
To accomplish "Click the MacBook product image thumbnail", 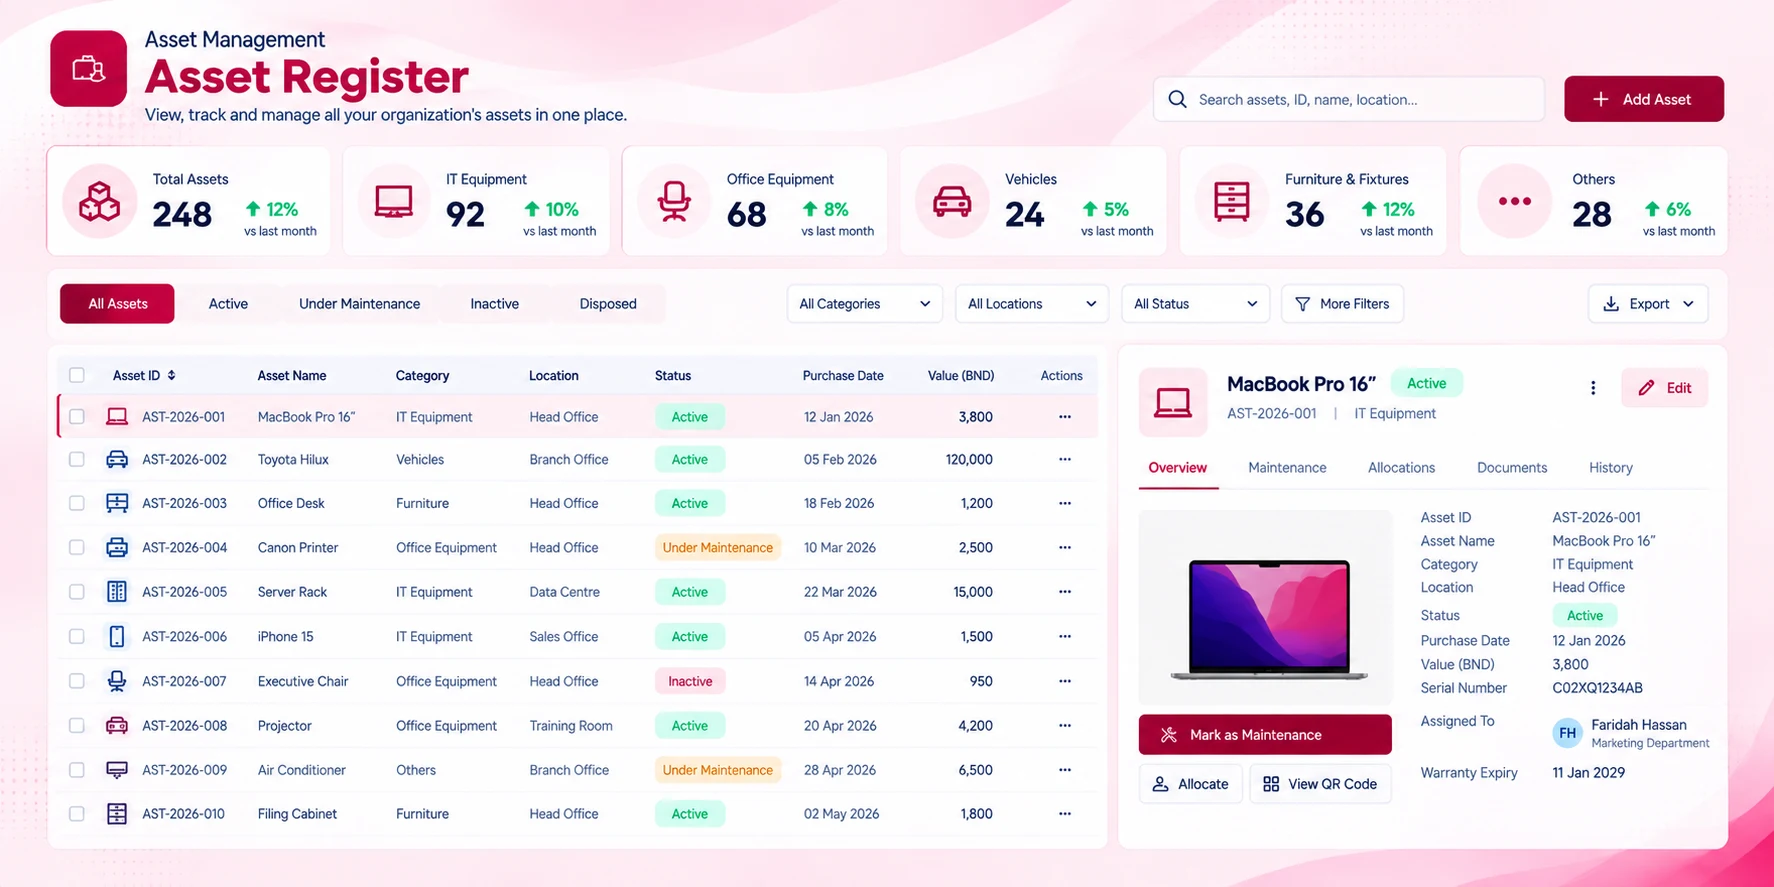I will click(1266, 608).
